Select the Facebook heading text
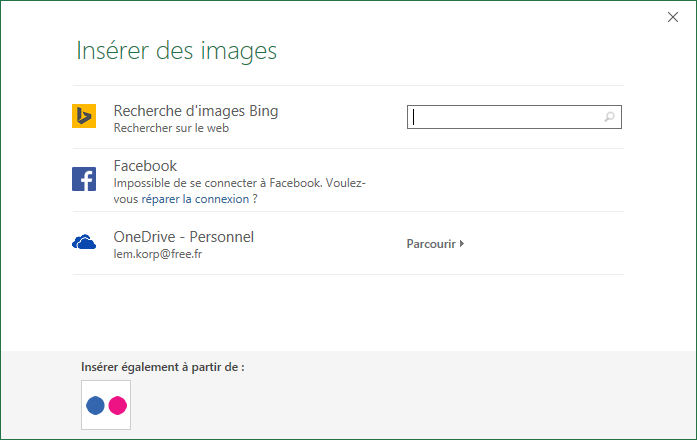 145,166
